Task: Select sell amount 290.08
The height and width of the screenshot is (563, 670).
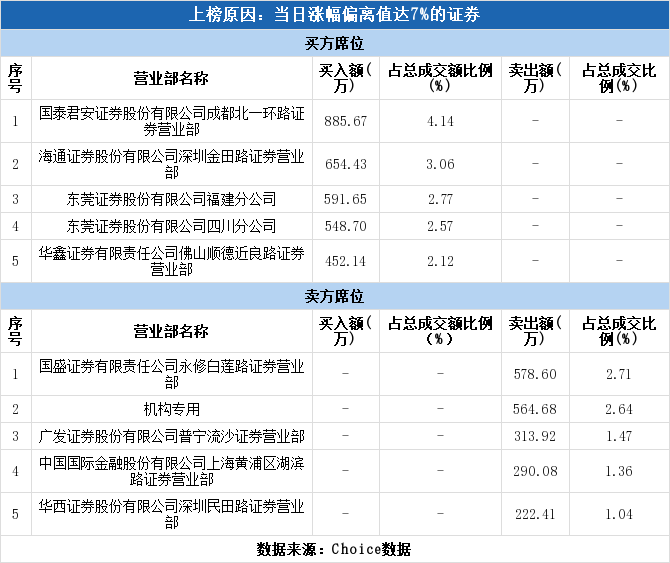Action: 535,471
